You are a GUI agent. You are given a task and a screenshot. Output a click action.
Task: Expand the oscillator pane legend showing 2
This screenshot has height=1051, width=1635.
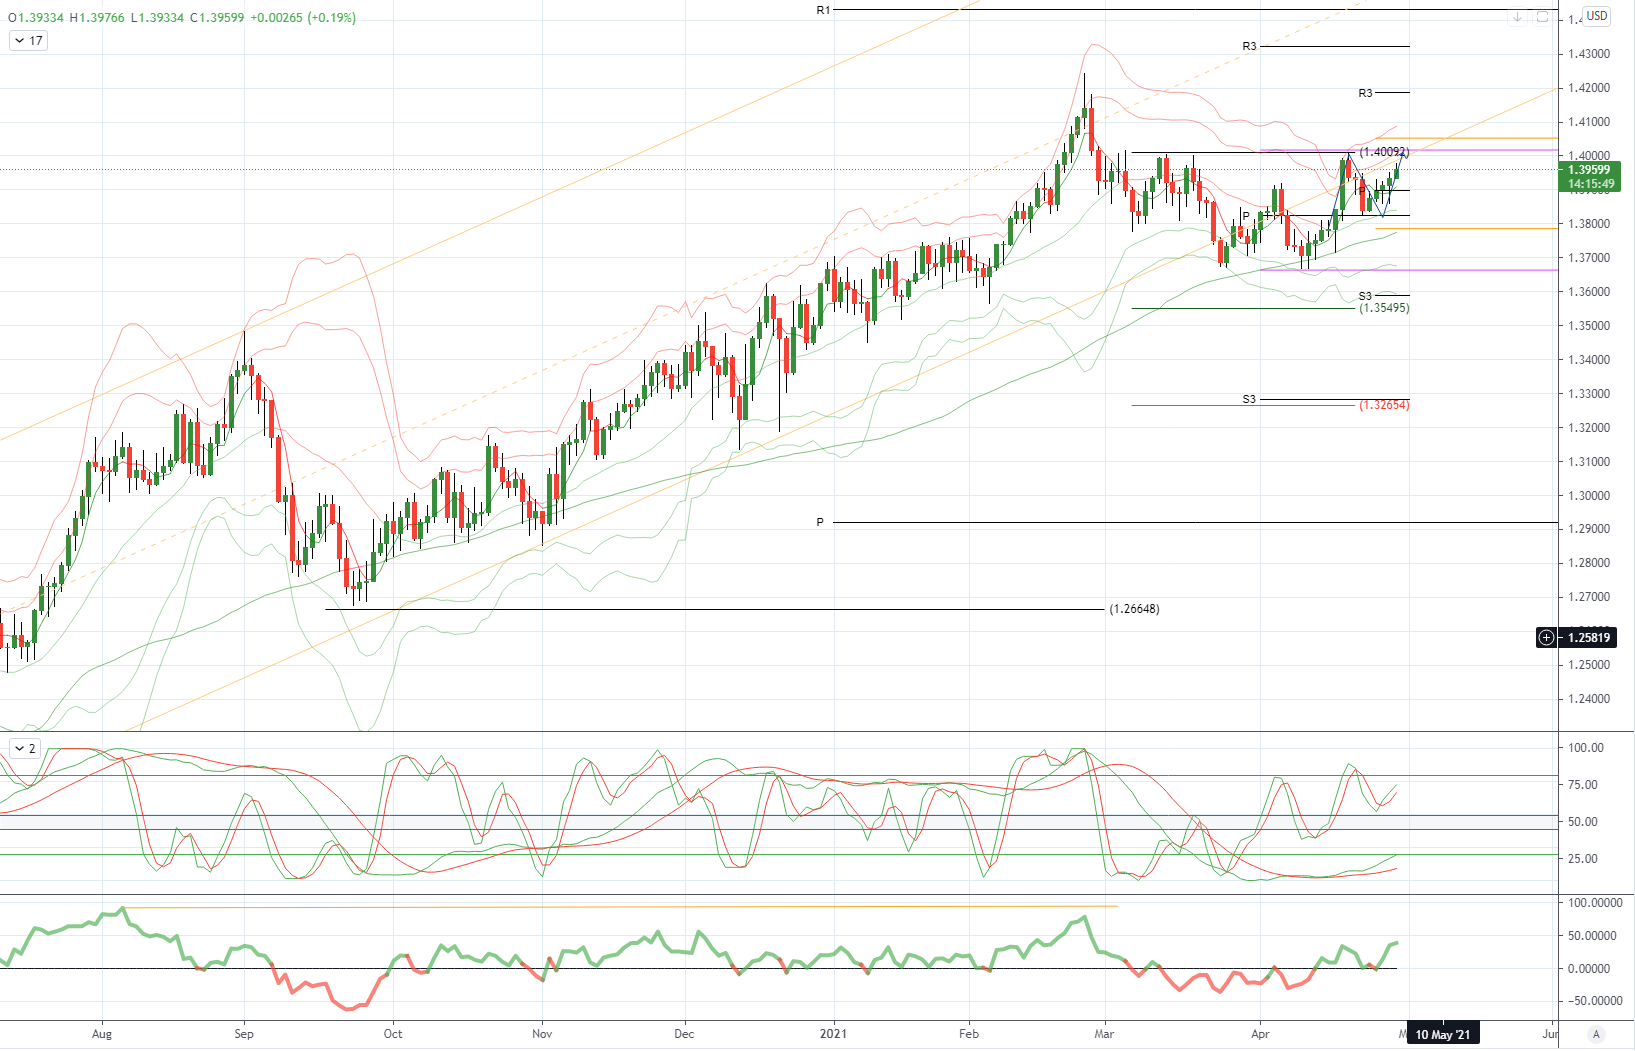(x=24, y=748)
